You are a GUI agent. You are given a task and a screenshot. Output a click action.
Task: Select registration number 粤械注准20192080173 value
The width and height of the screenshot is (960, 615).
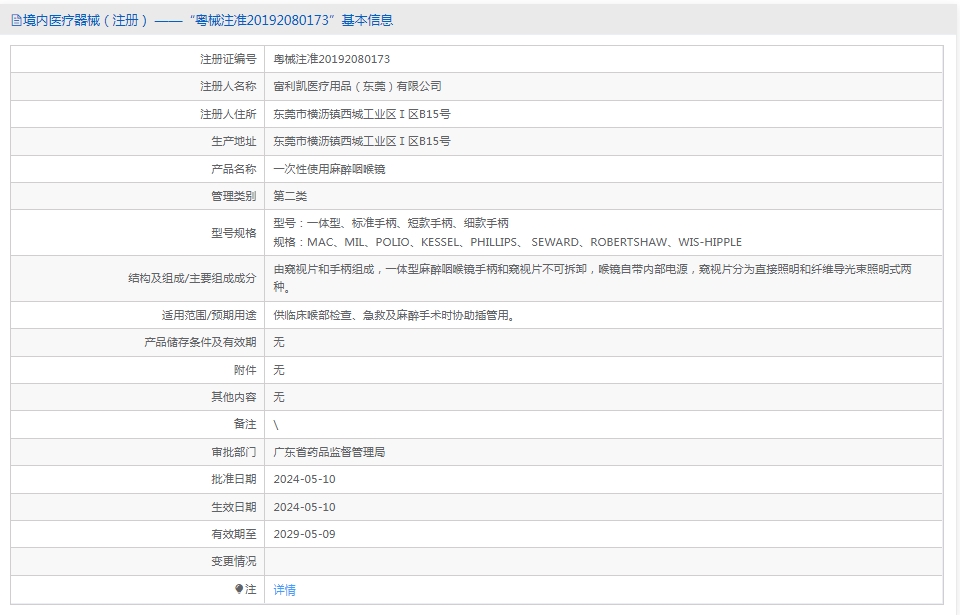tap(331, 59)
